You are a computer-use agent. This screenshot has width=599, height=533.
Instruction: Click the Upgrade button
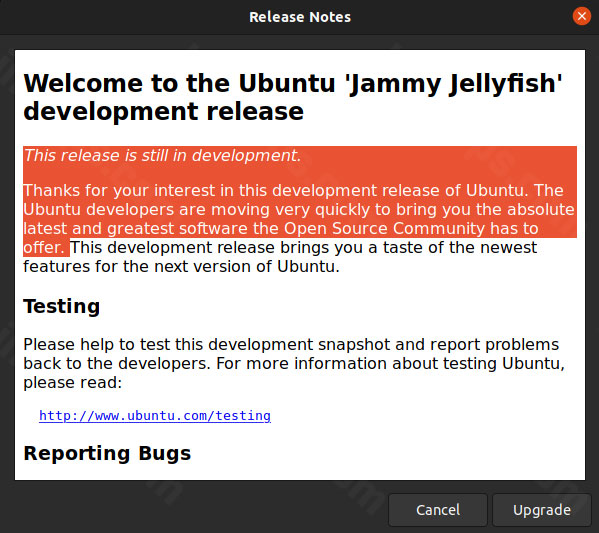pos(542,510)
